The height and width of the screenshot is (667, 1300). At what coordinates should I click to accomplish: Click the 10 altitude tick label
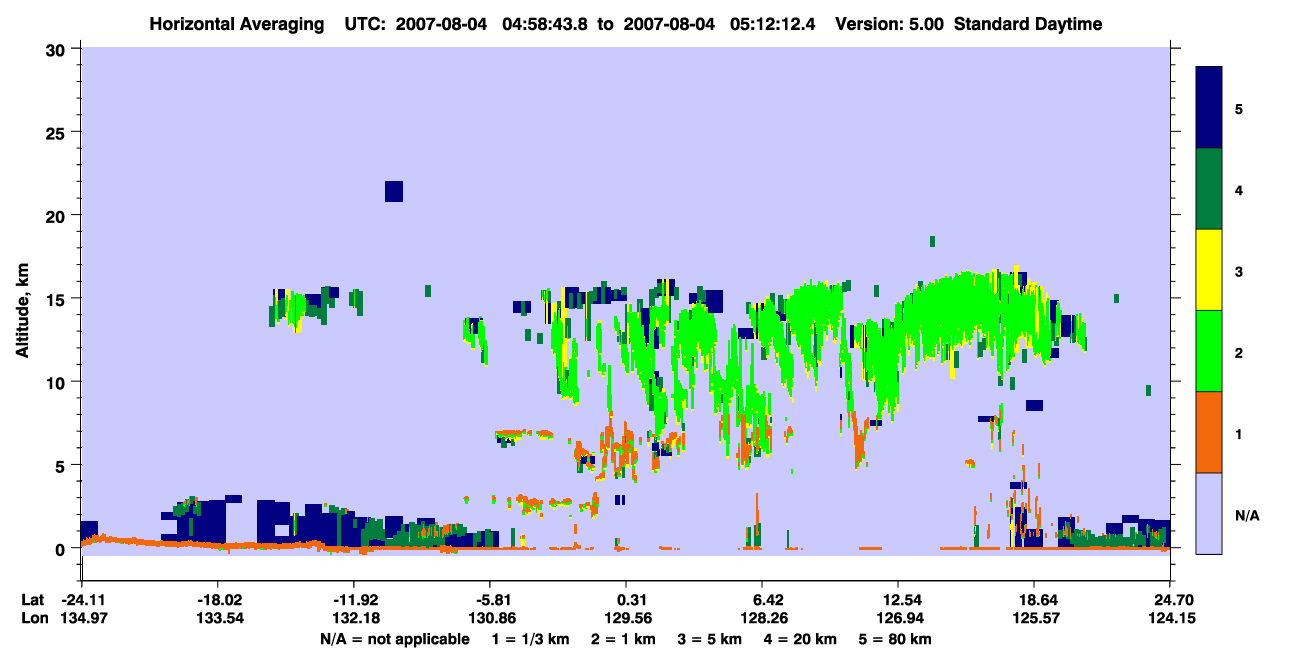tap(58, 382)
